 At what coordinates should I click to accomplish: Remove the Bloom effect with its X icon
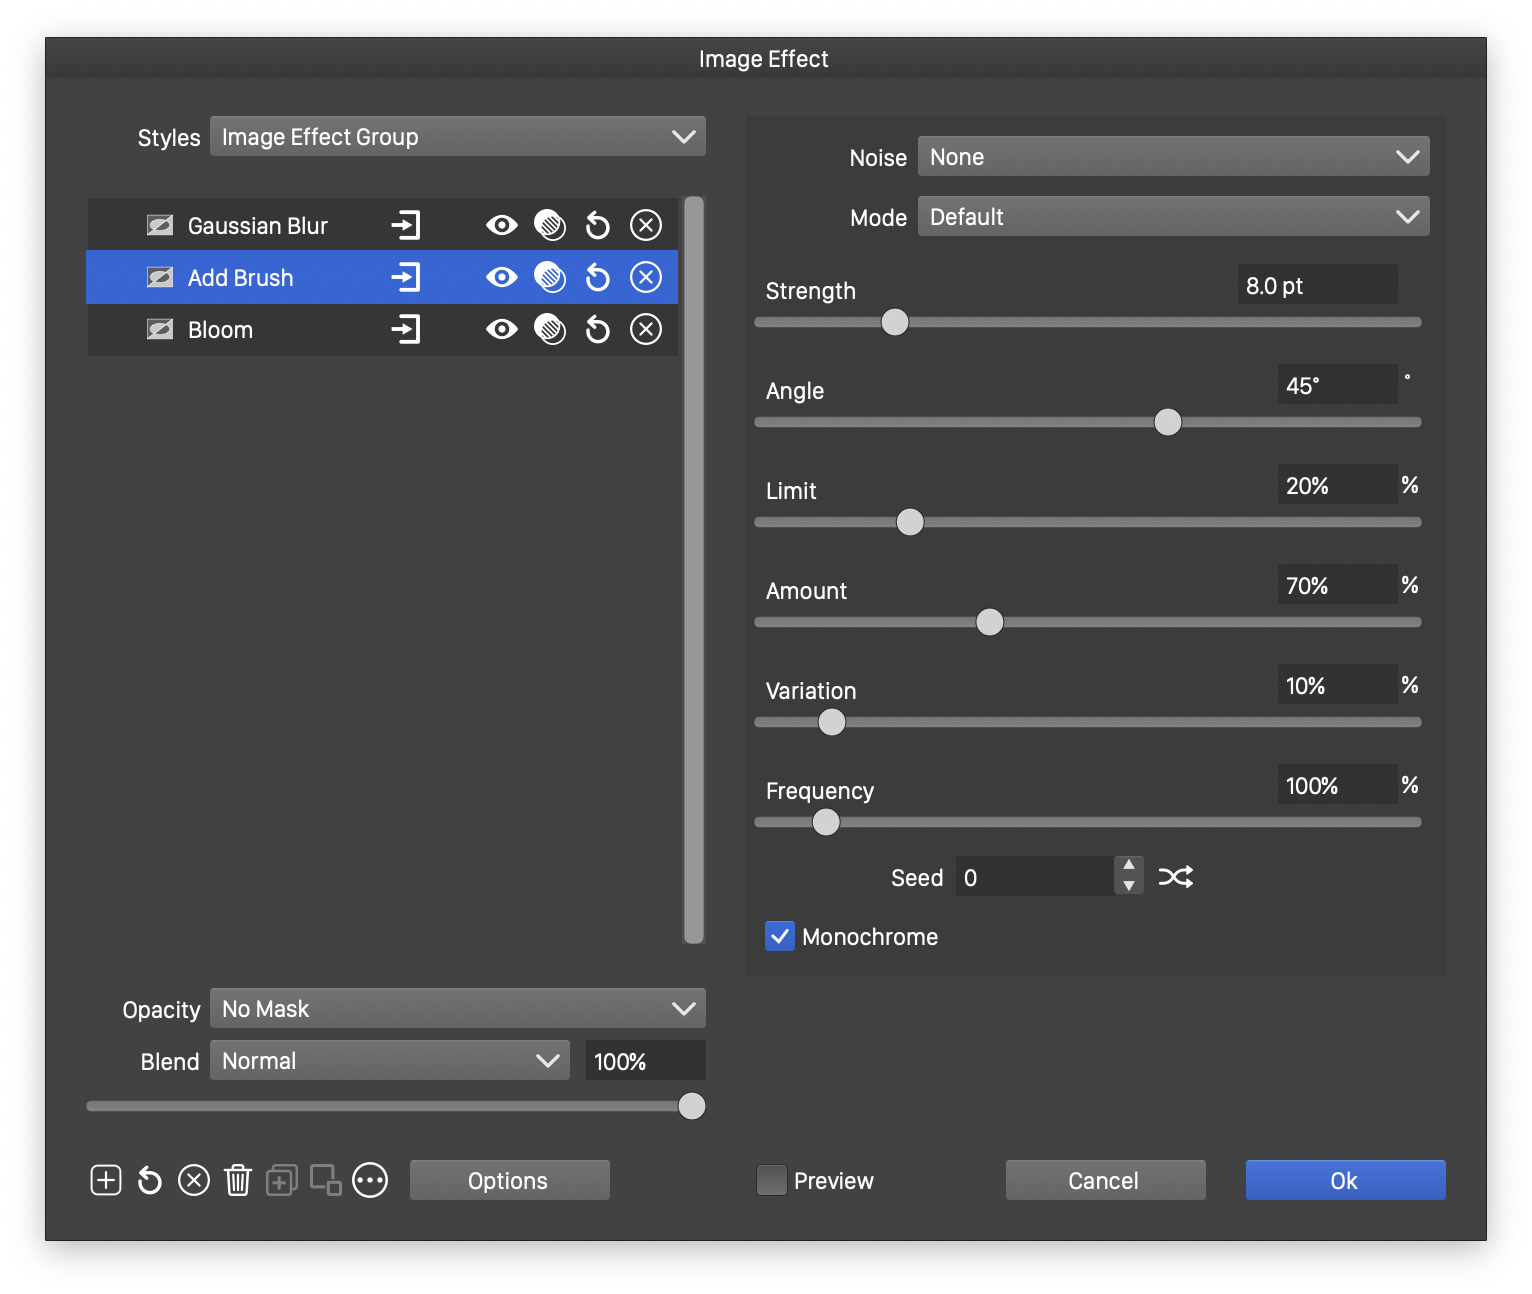point(646,329)
